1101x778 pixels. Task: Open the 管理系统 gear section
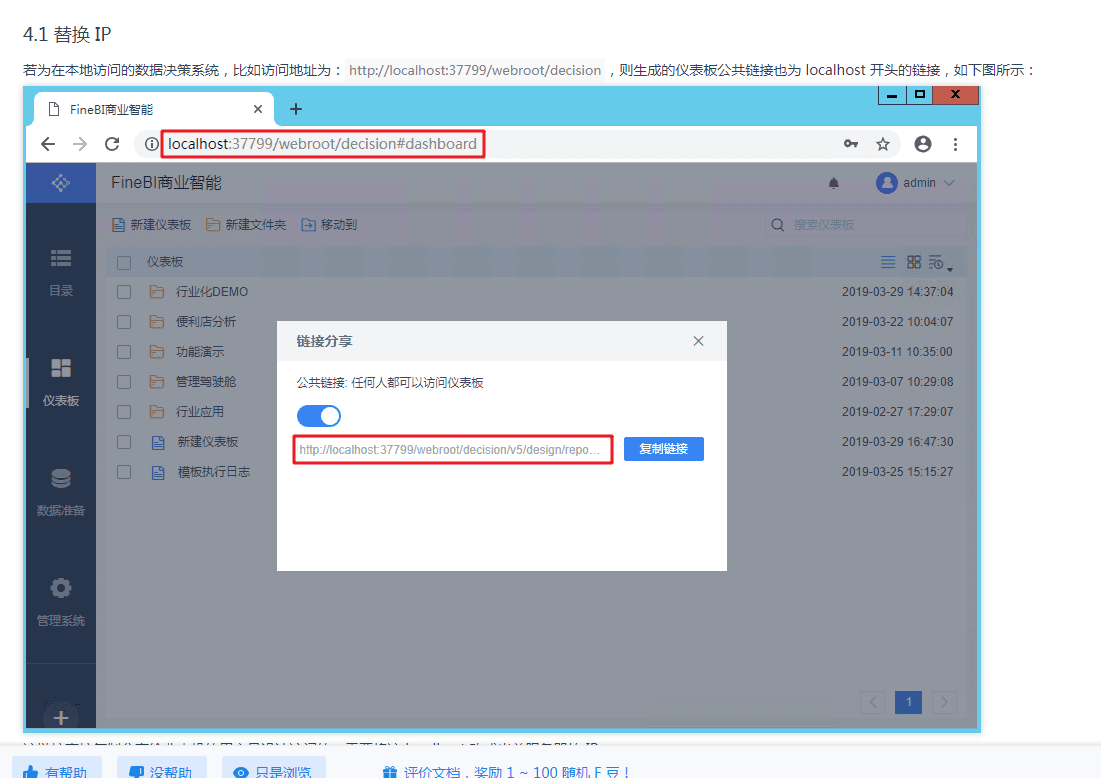tap(61, 602)
